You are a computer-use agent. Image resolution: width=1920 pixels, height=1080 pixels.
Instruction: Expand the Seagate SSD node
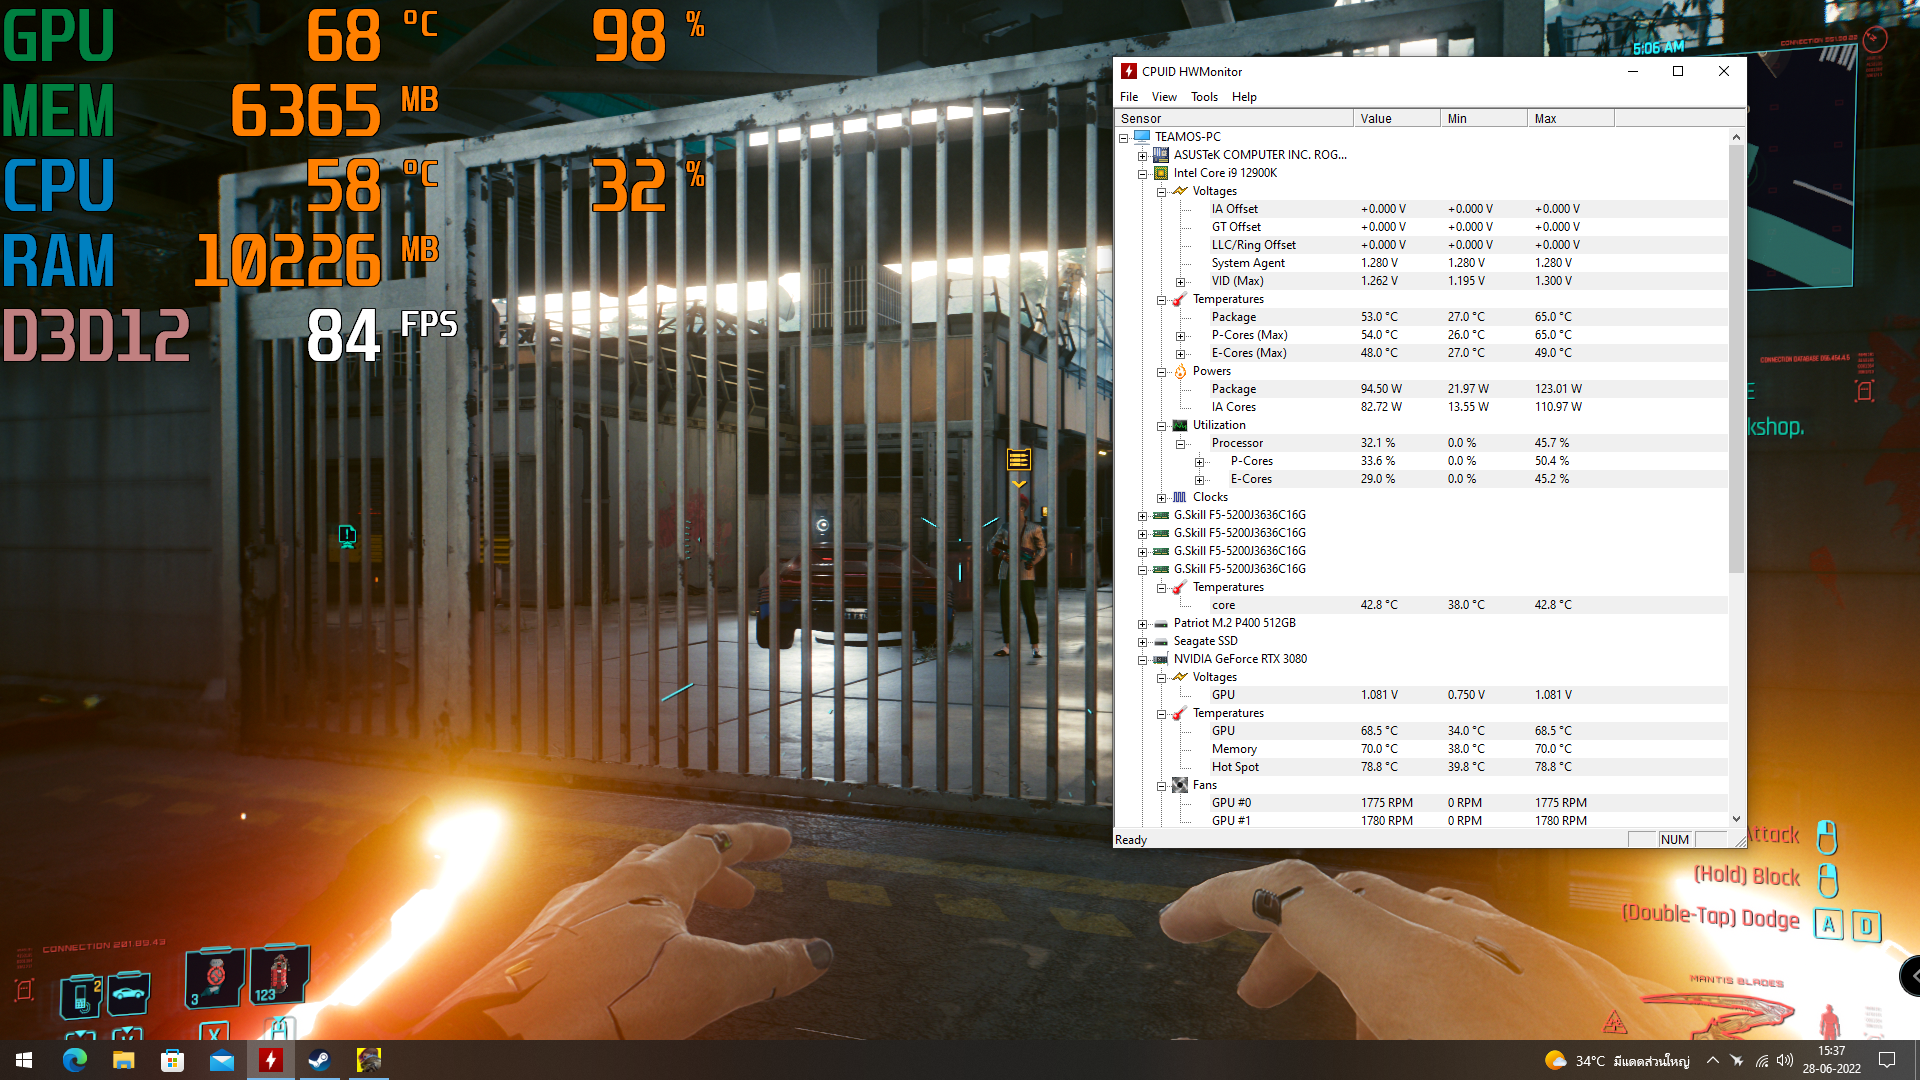tap(1143, 642)
